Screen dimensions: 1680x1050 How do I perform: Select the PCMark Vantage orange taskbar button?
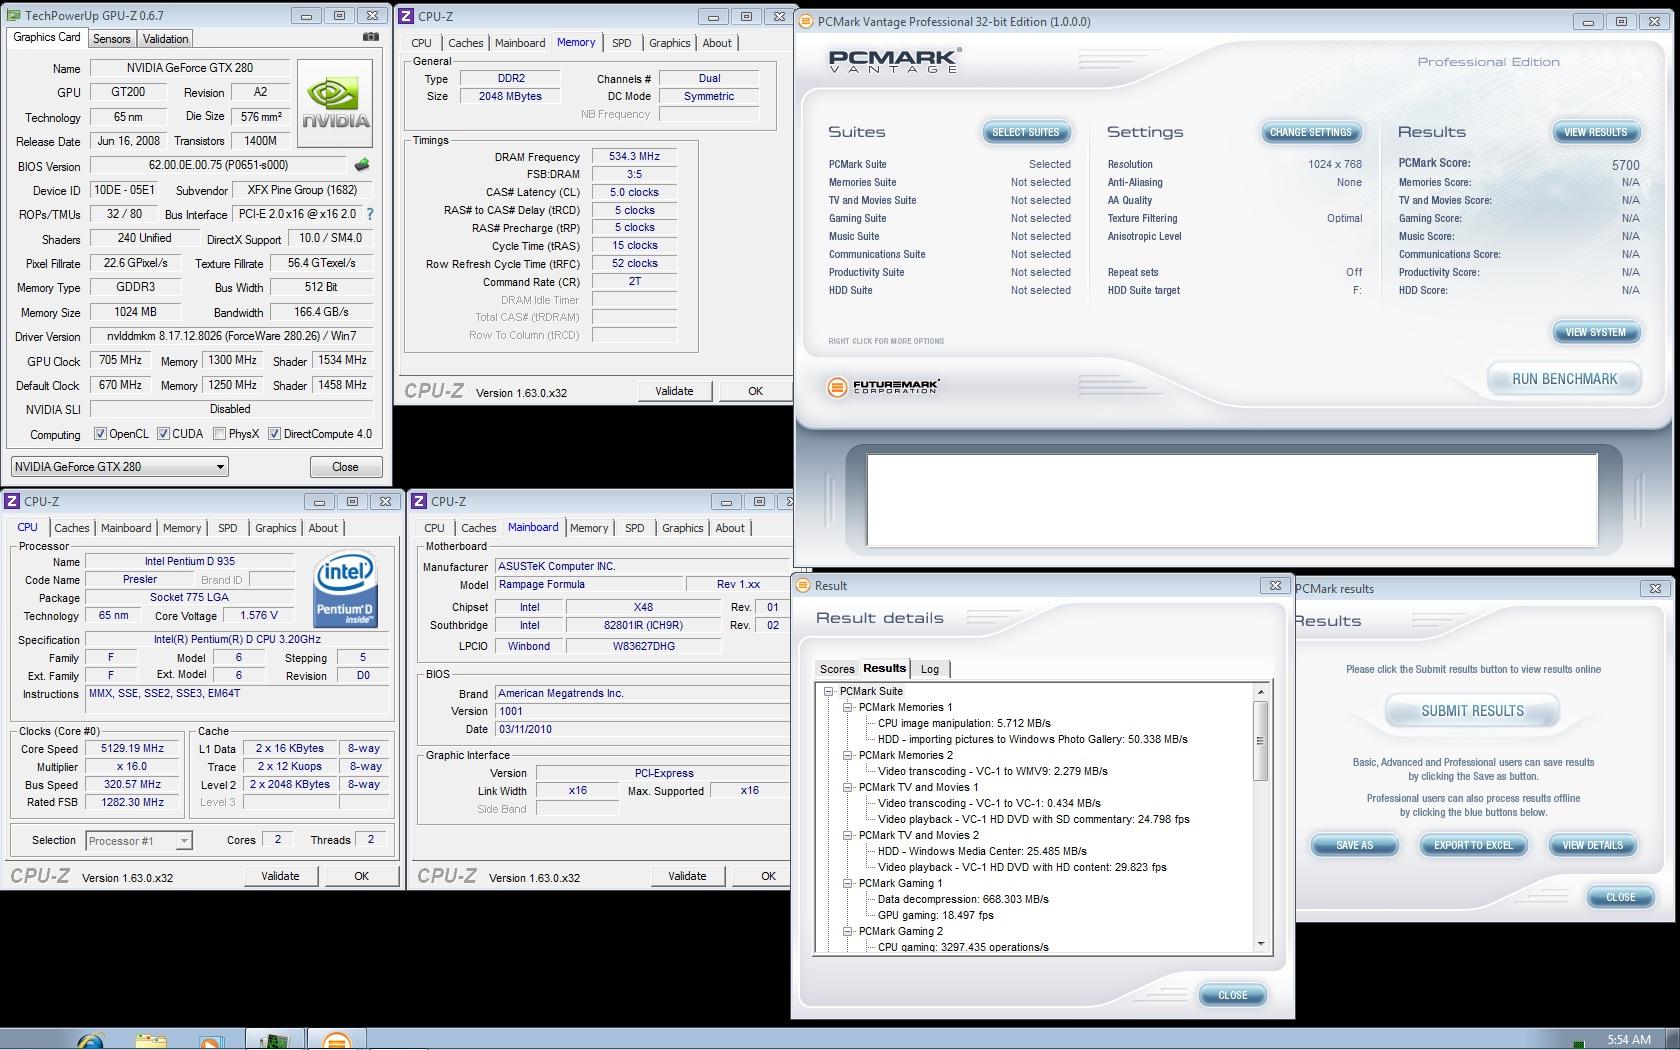coord(337,1040)
